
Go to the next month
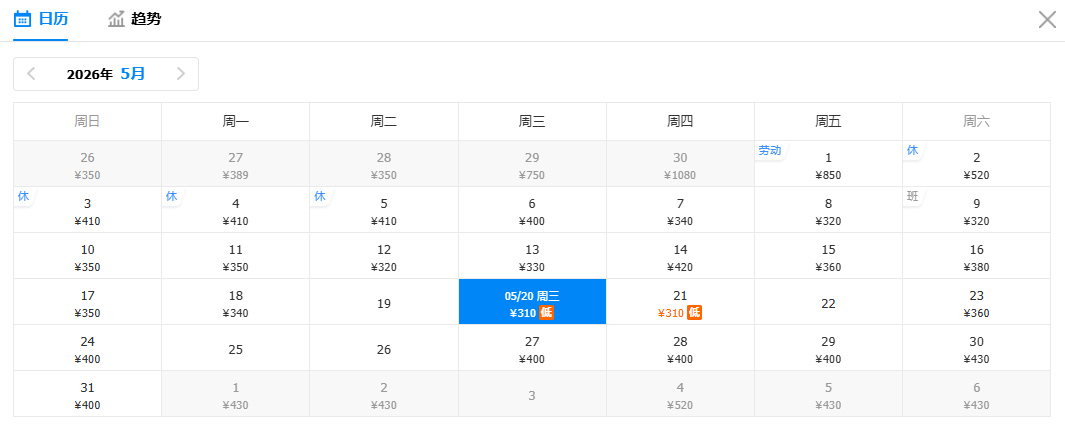click(x=181, y=73)
